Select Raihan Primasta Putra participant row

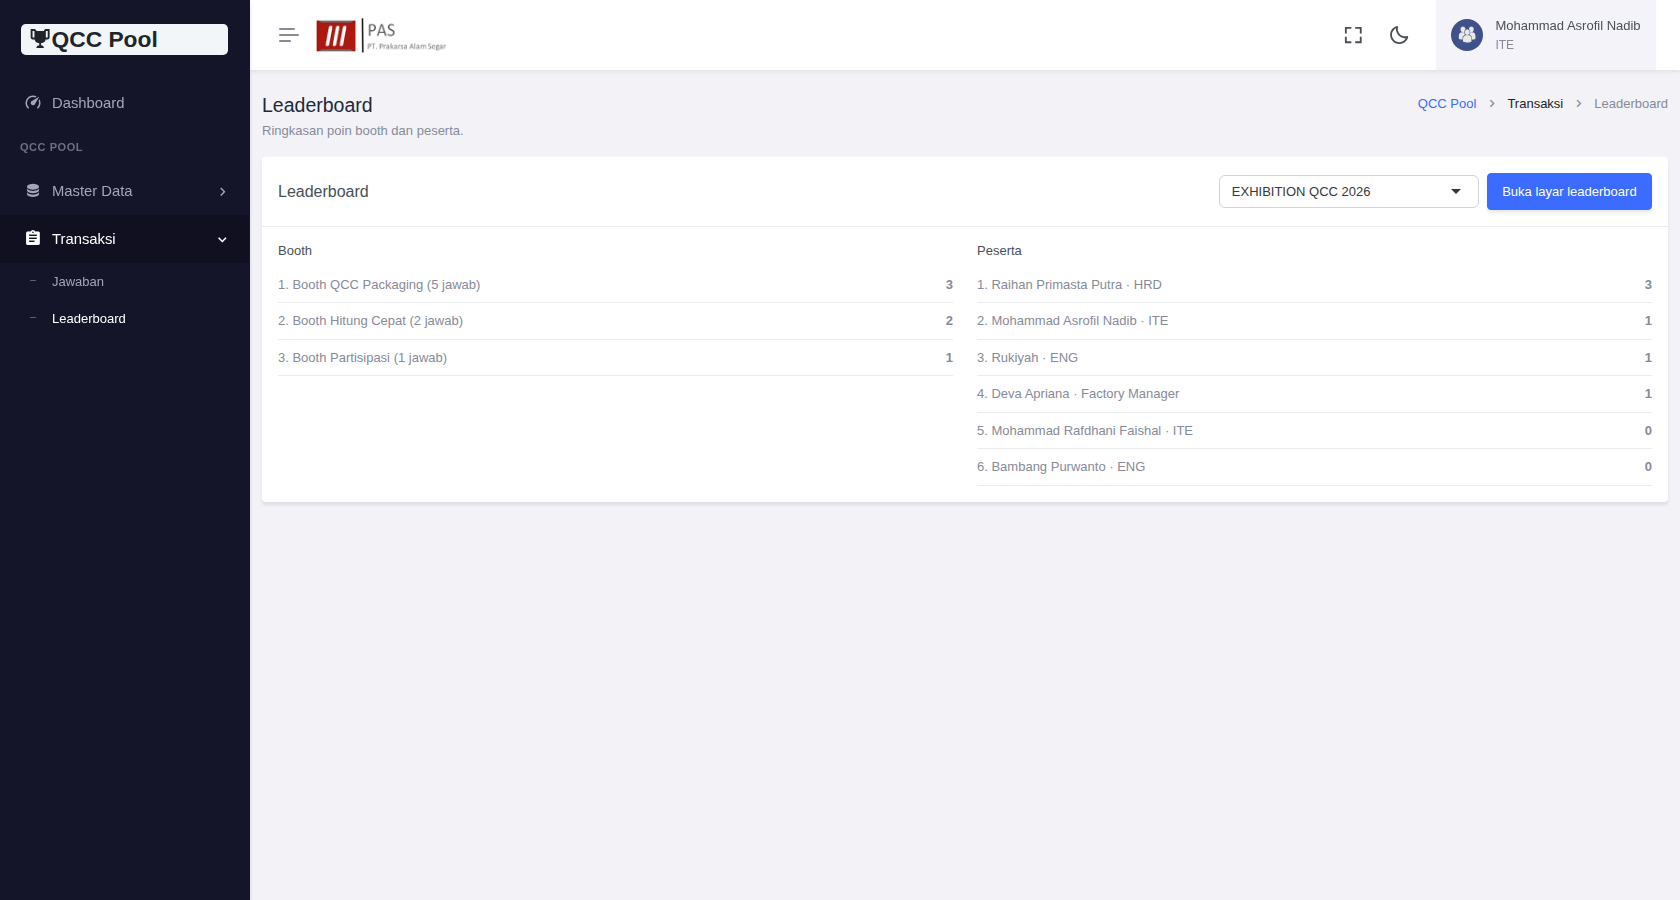(1314, 285)
